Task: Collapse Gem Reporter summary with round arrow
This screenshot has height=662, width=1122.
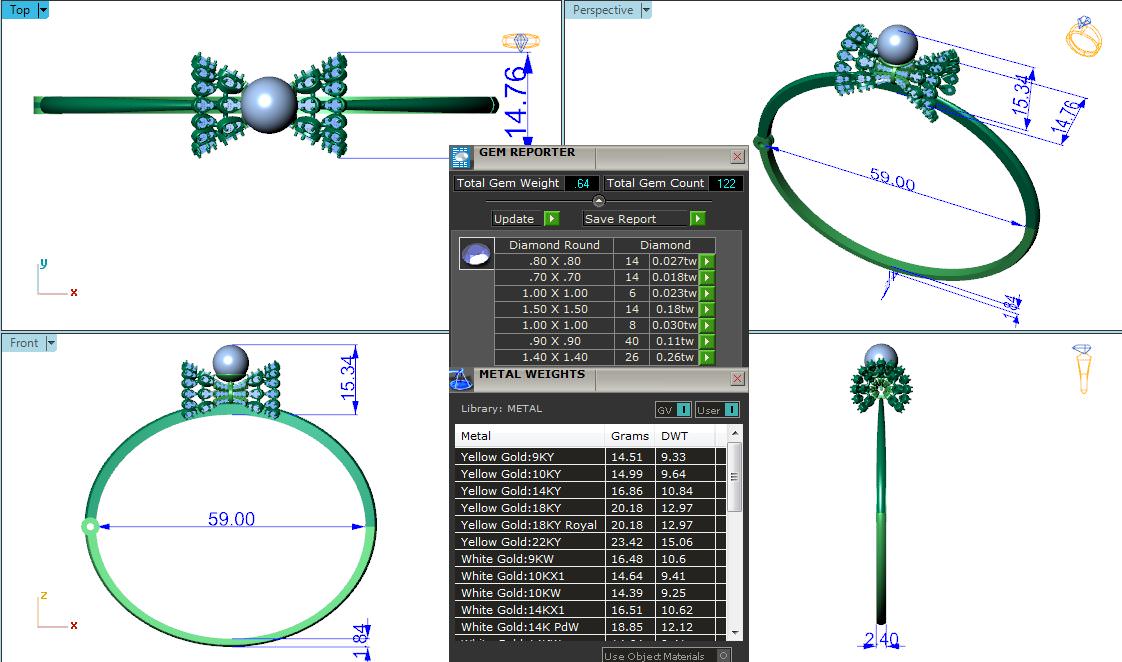Action: 599,201
